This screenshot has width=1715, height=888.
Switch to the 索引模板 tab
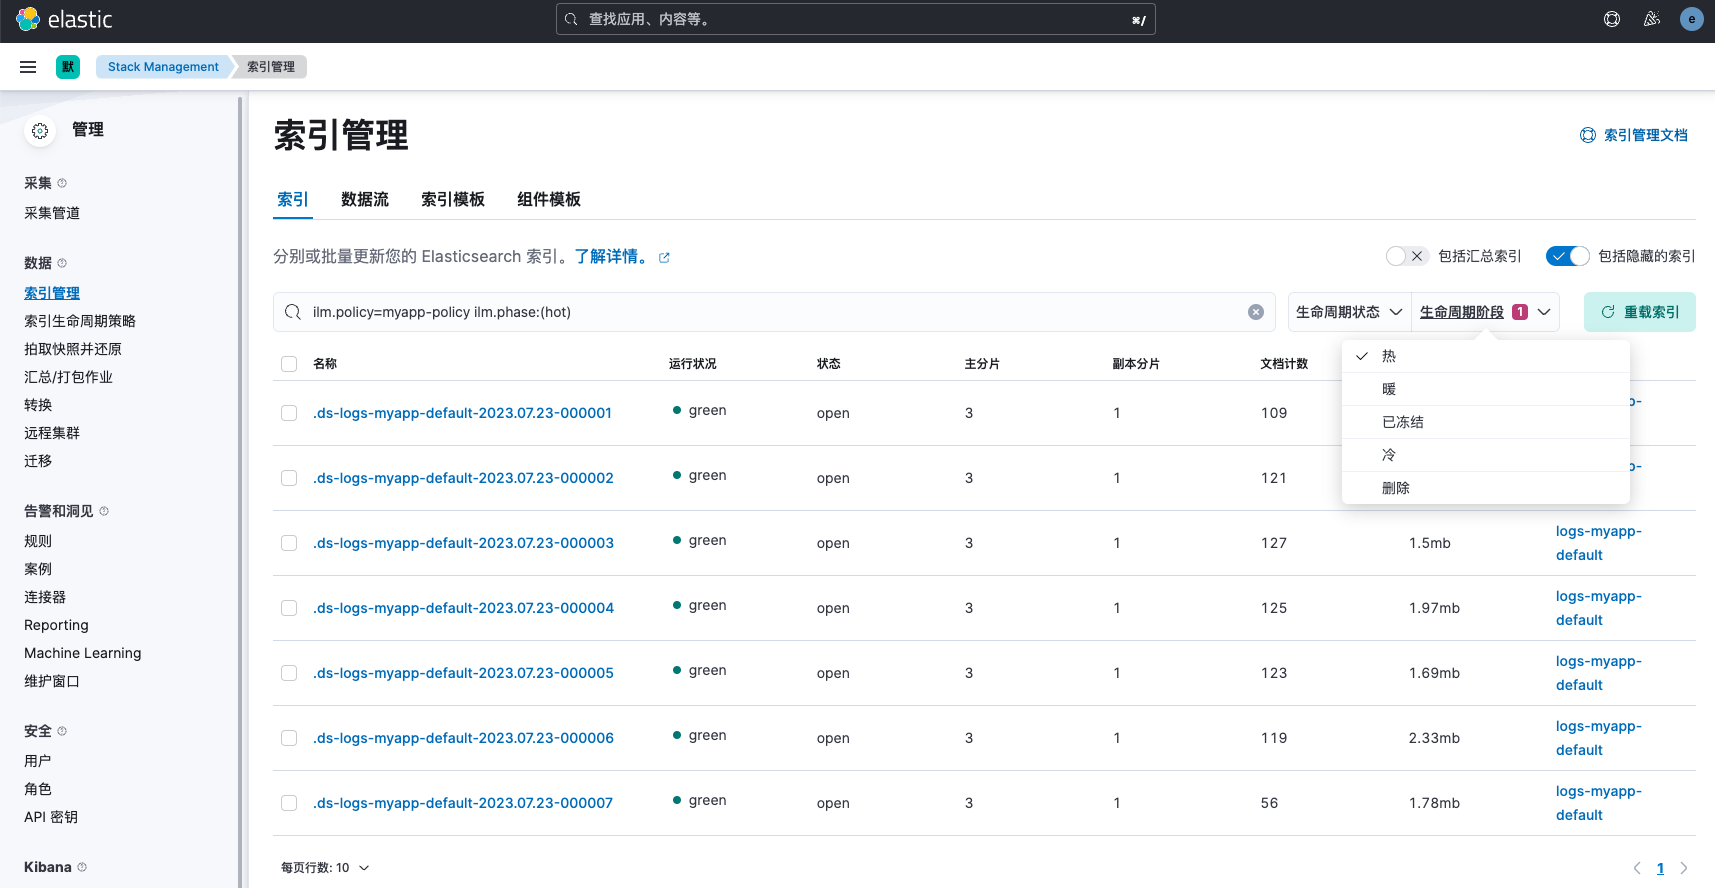click(x=453, y=199)
